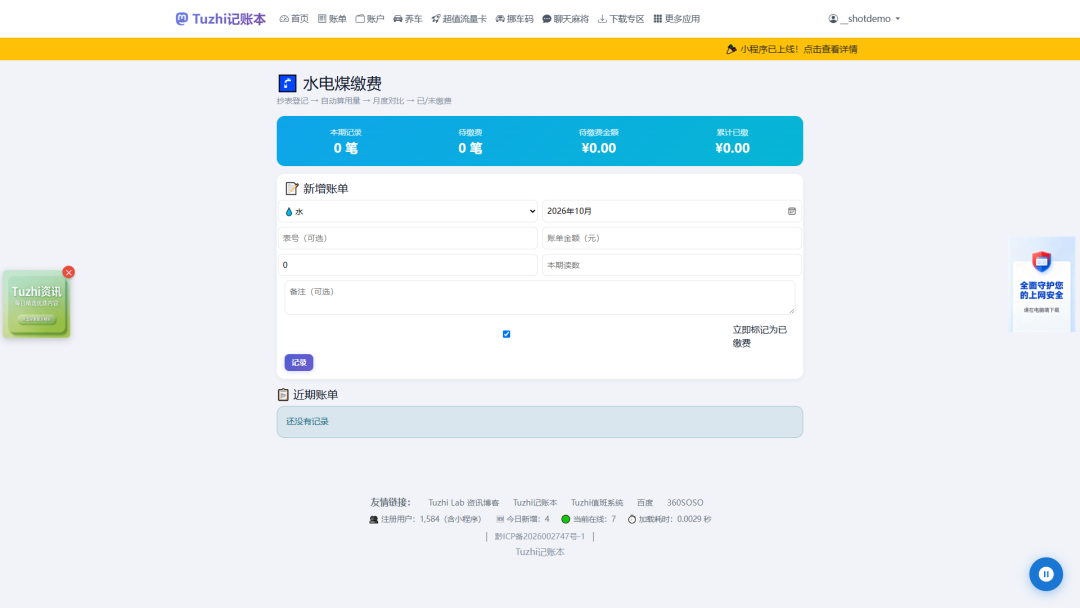
Task: Click the 新增账单 notepad icon
Action: click(x=292, y=188)
